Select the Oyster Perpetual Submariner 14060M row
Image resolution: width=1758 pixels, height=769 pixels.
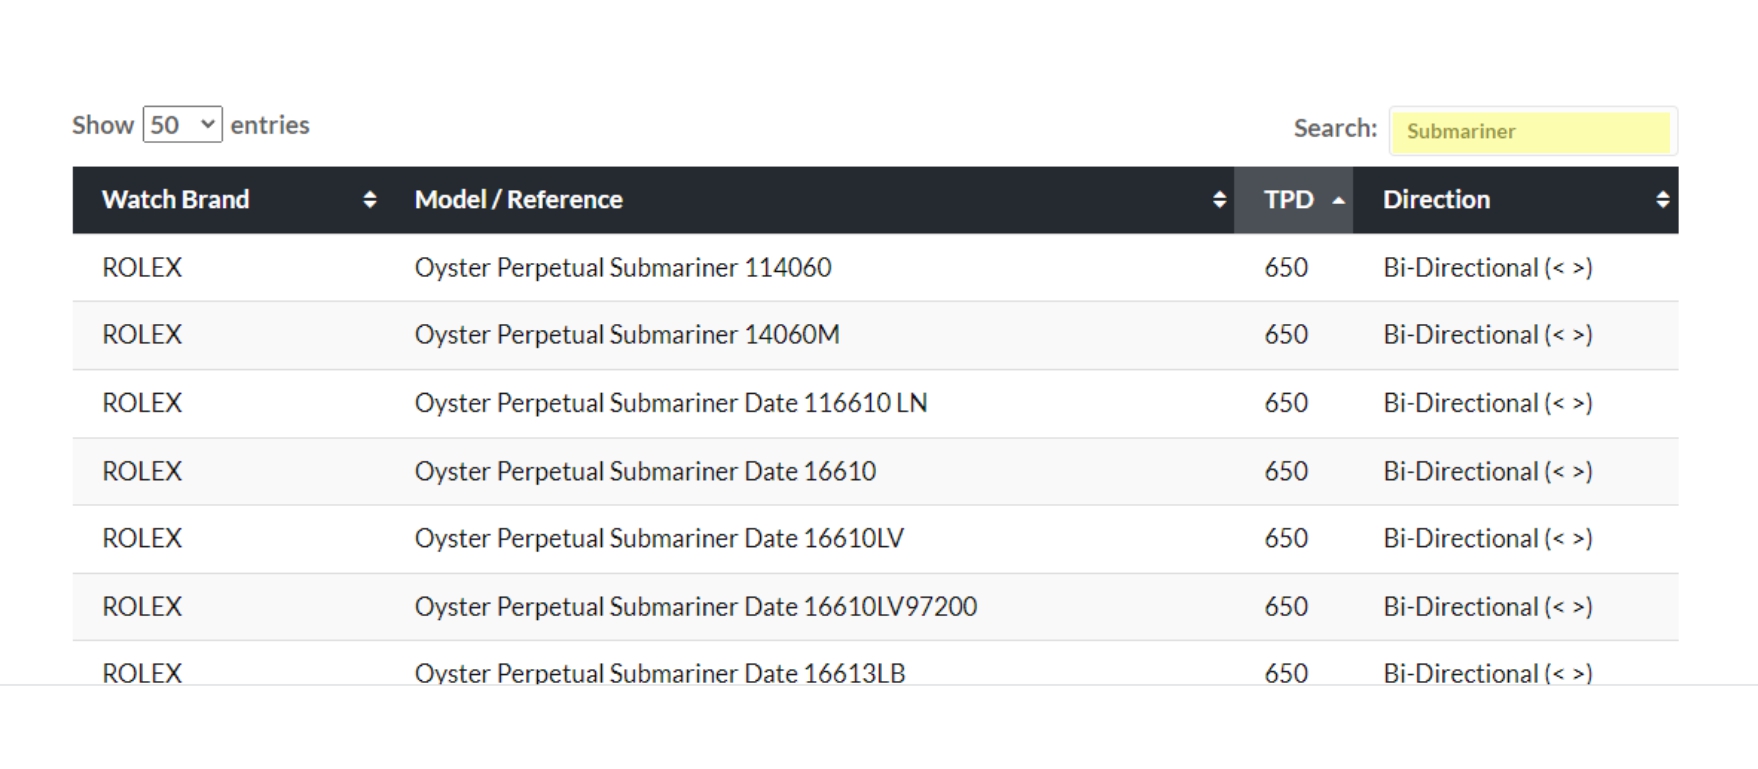[626, 335]
